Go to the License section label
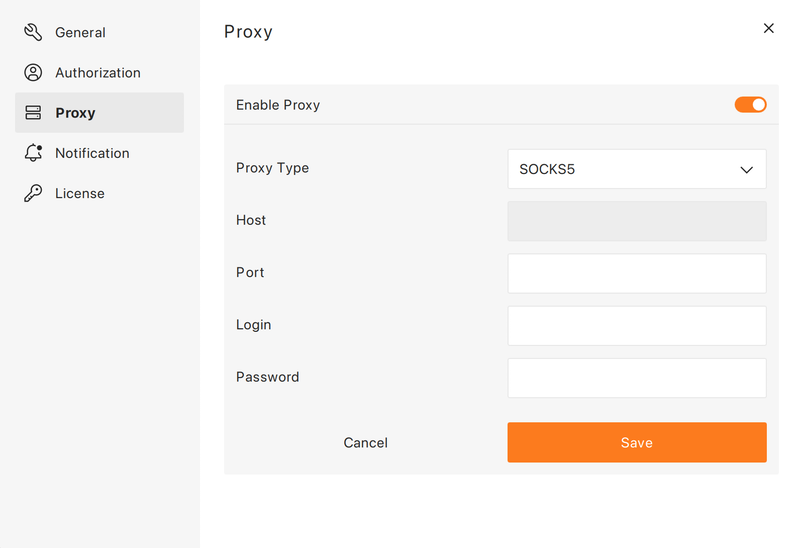The image size is (800, 548). tap(80, 193)
